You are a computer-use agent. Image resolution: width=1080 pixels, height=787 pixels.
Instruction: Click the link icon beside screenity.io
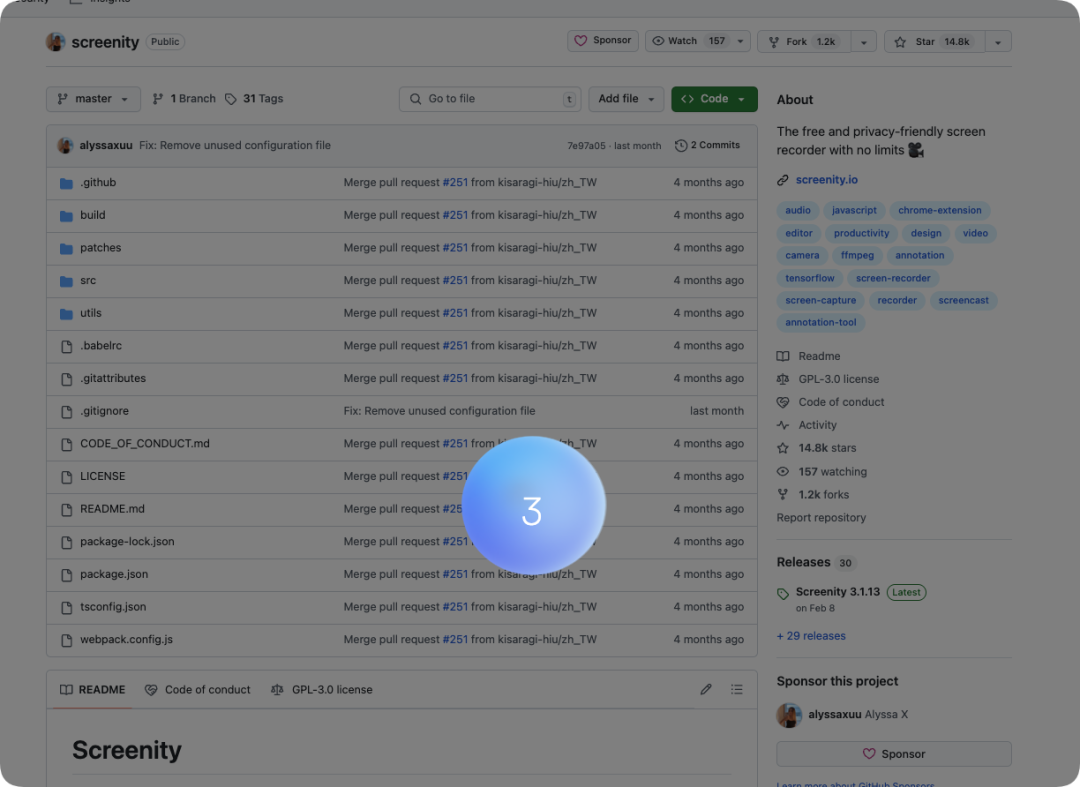point(782,180)
